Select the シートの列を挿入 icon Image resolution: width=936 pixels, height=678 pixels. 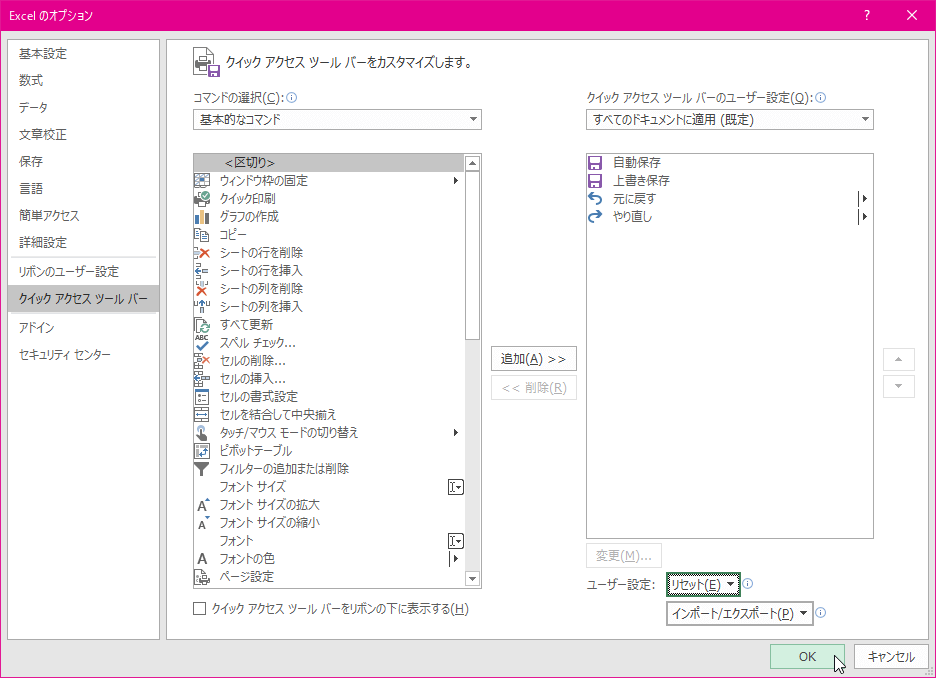click(202, 306)
